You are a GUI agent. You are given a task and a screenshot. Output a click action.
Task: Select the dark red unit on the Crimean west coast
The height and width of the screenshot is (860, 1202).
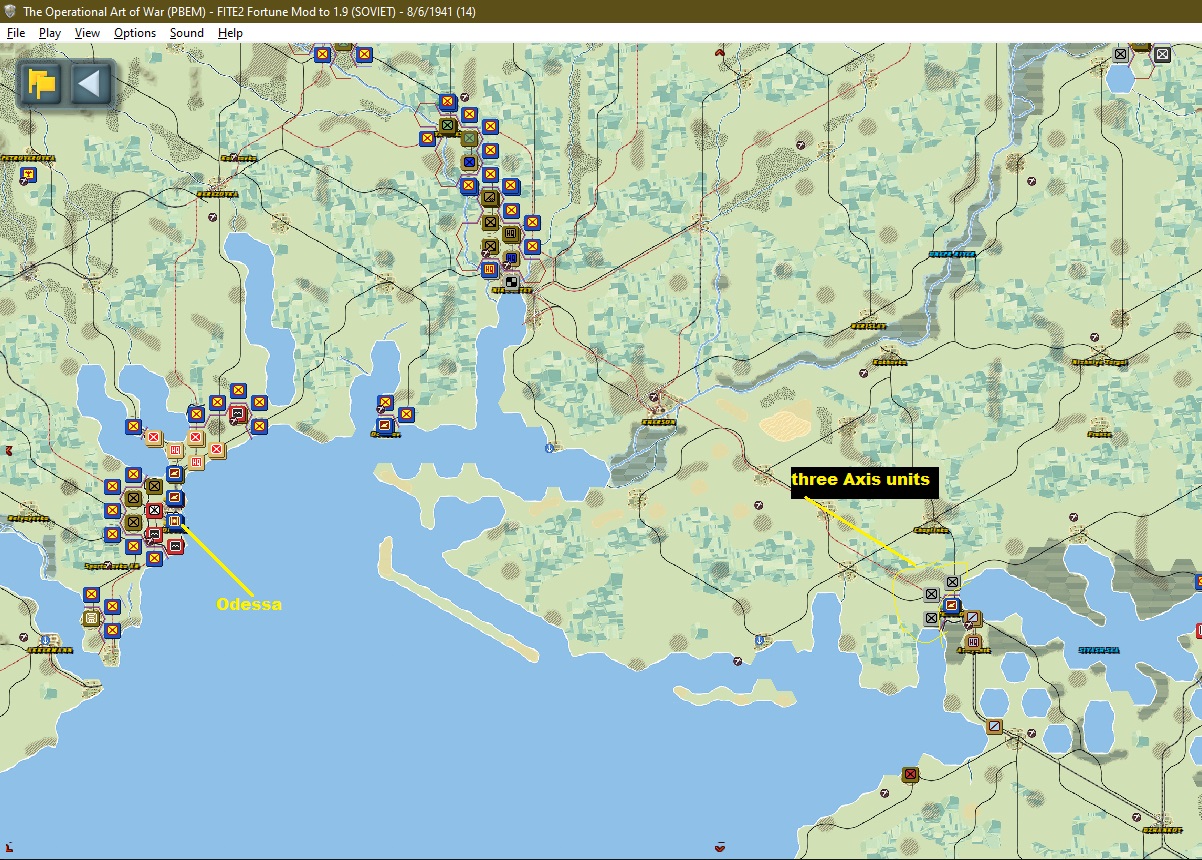[x=910, y=774]
